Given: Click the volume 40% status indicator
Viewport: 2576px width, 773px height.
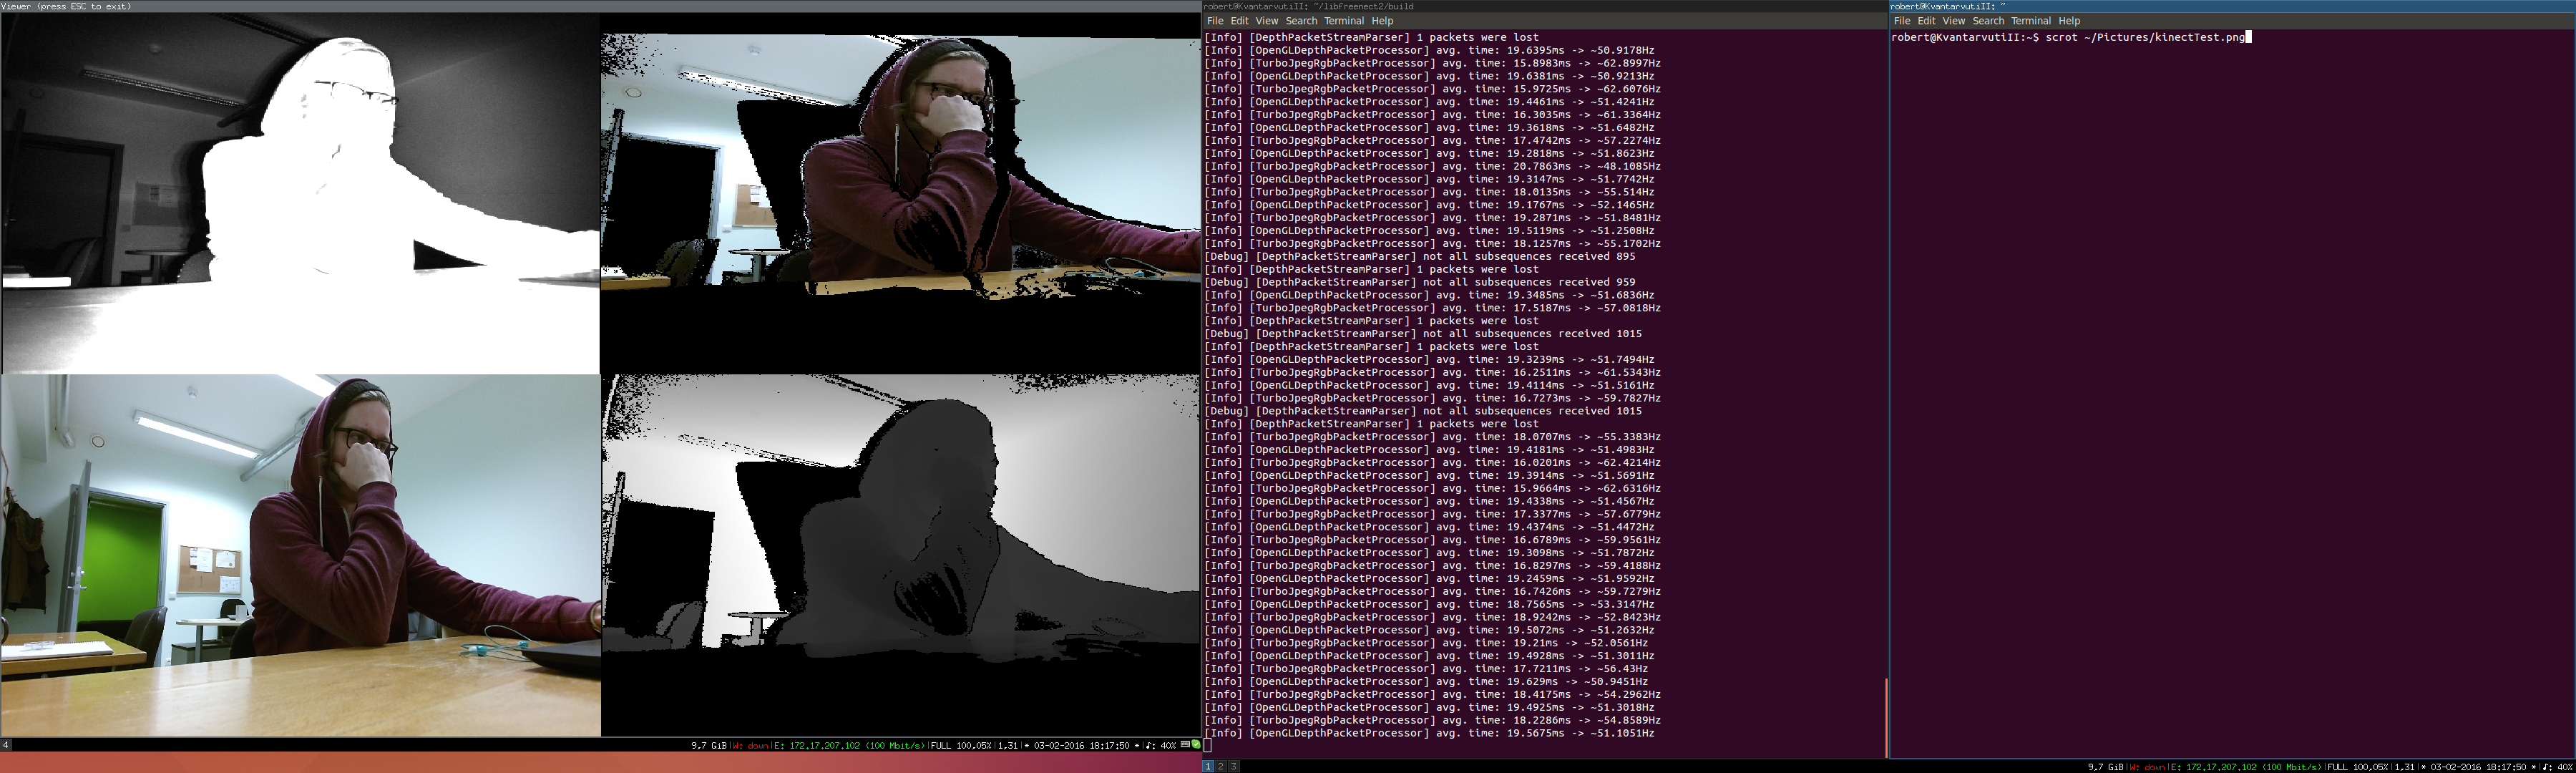Looking at the screenshot, I should point(1160,746).
